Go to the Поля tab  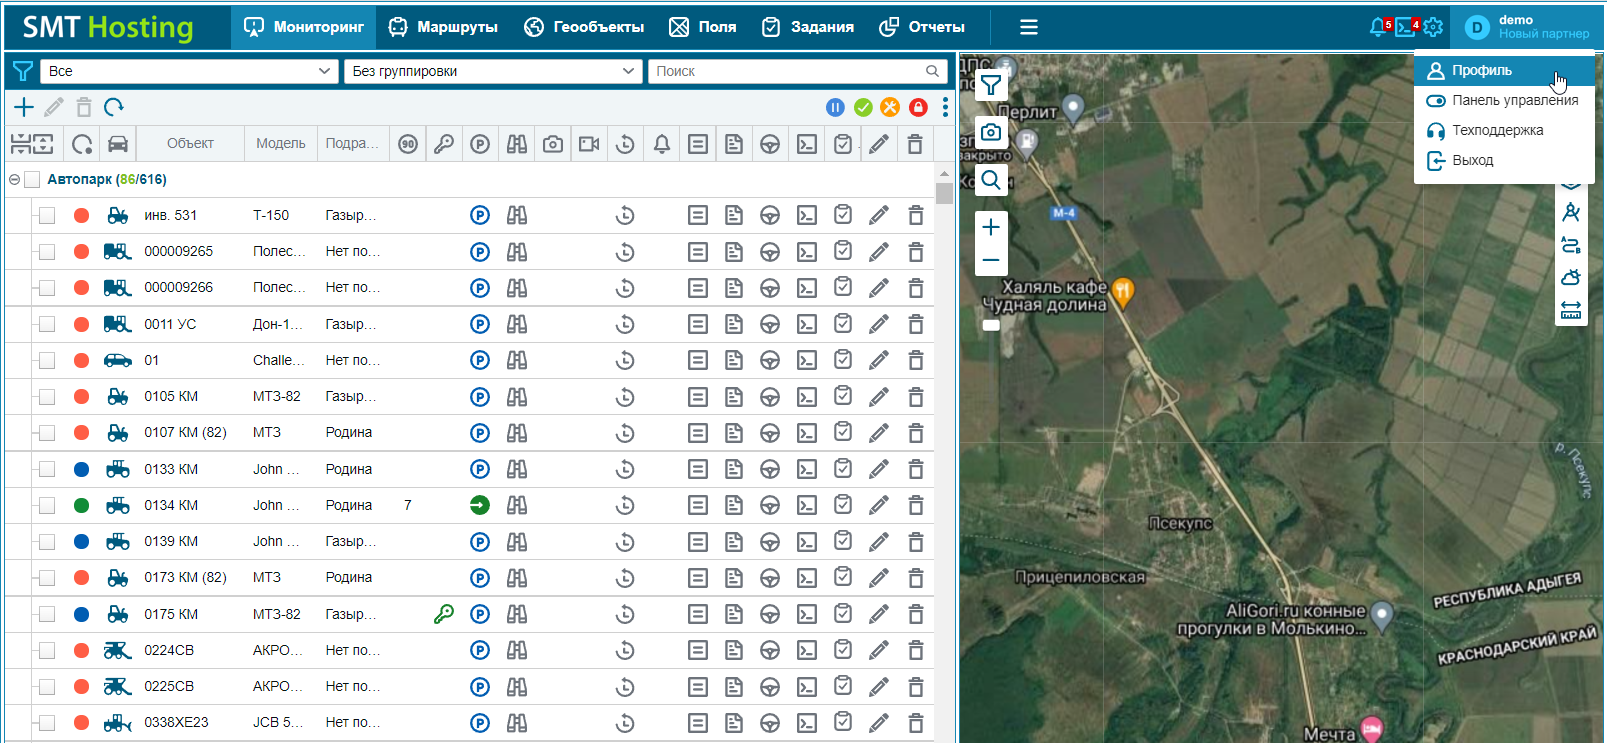[702, 27]
